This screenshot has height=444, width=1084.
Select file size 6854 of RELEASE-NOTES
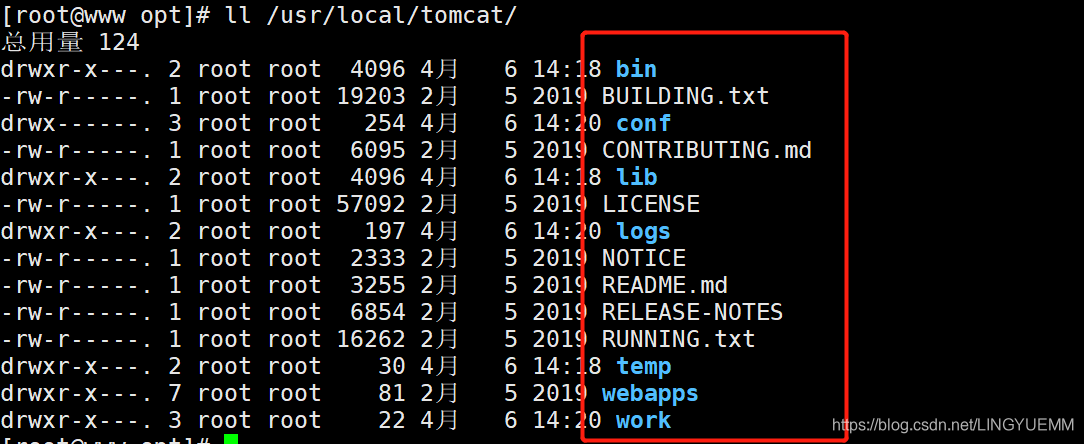coord(377,312)
